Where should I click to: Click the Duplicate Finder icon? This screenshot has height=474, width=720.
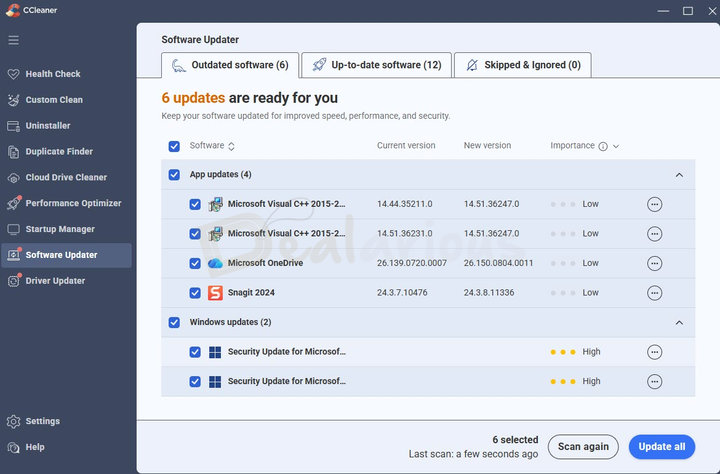coord(13,152)
